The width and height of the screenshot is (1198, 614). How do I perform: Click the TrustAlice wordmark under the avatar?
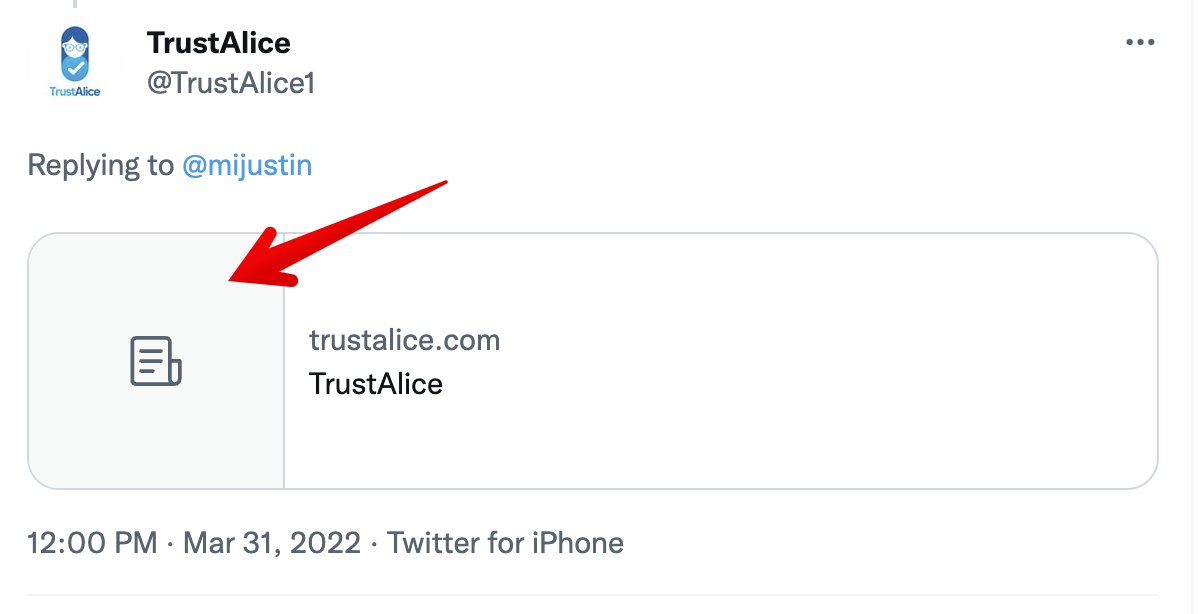coord(74,91)
